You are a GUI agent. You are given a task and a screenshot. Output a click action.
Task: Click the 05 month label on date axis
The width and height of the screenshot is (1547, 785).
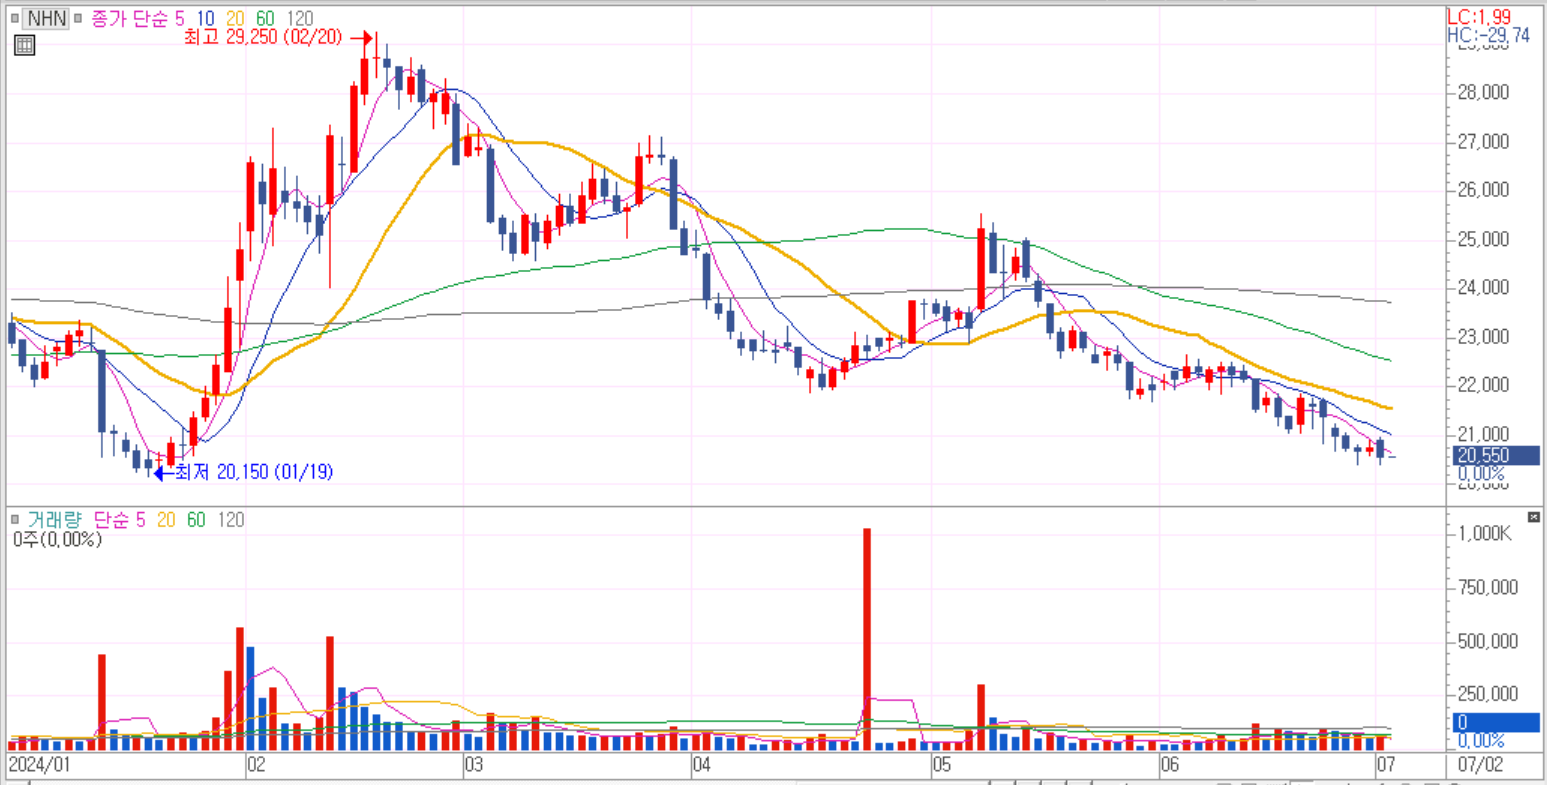pos(942,766)
